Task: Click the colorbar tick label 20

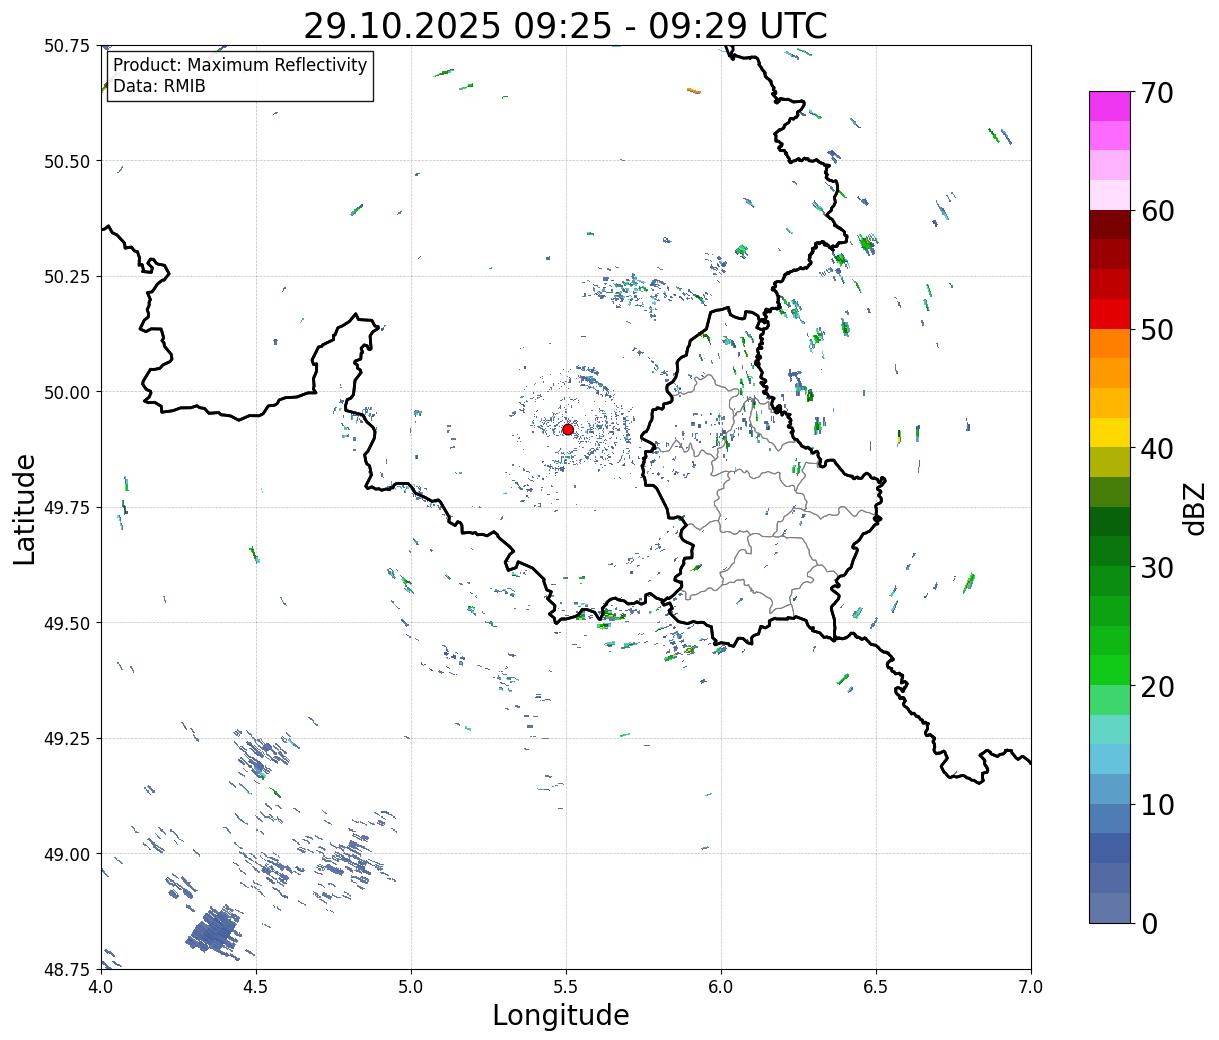Action: coord(1156,687)
